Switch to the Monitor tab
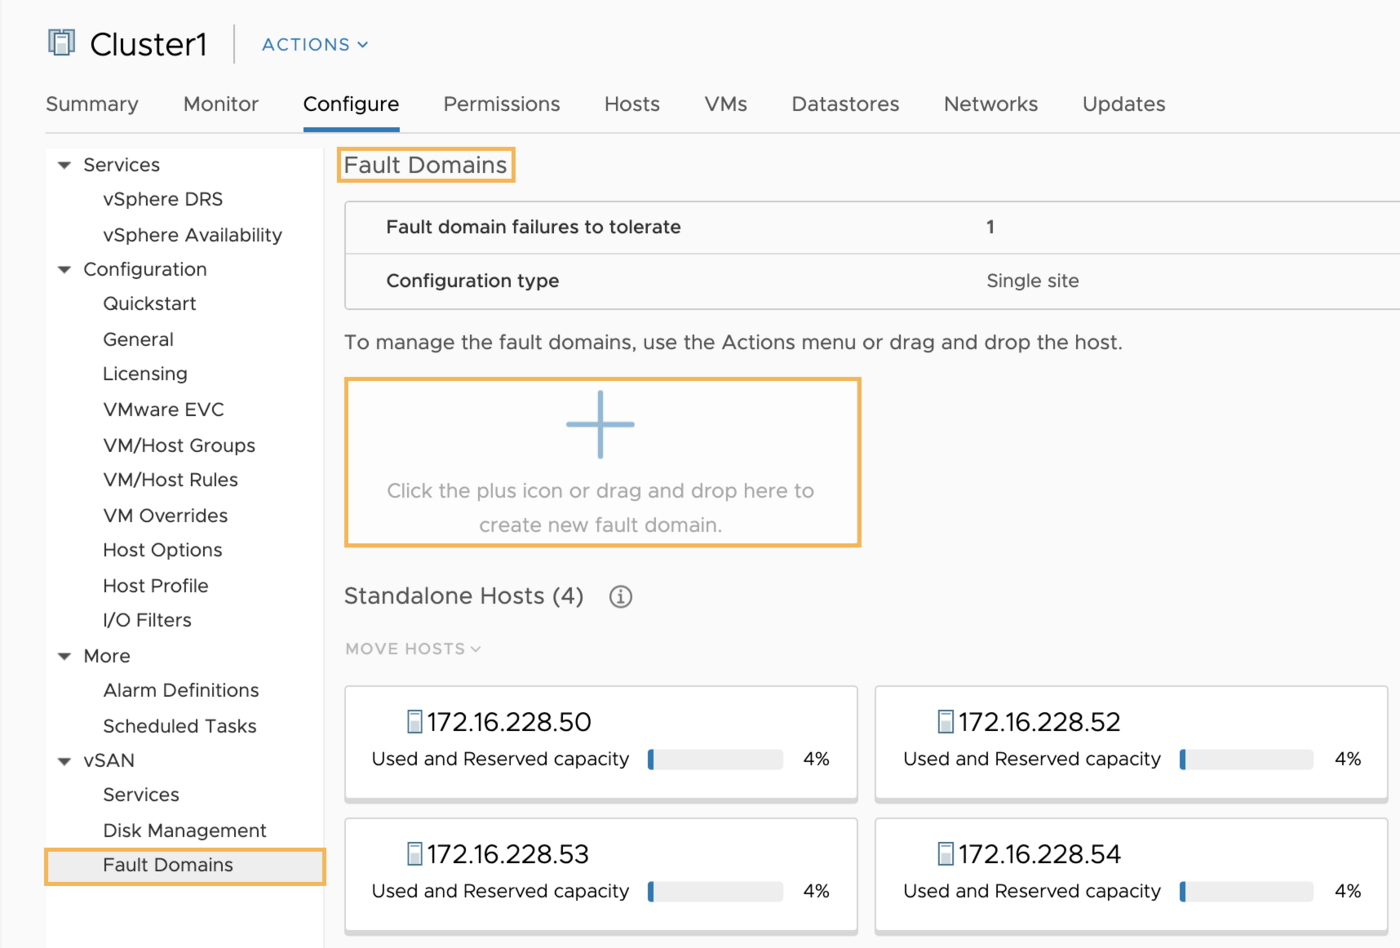The width and height of the screenshot is (1400, 948). click(x=220, y=104)
